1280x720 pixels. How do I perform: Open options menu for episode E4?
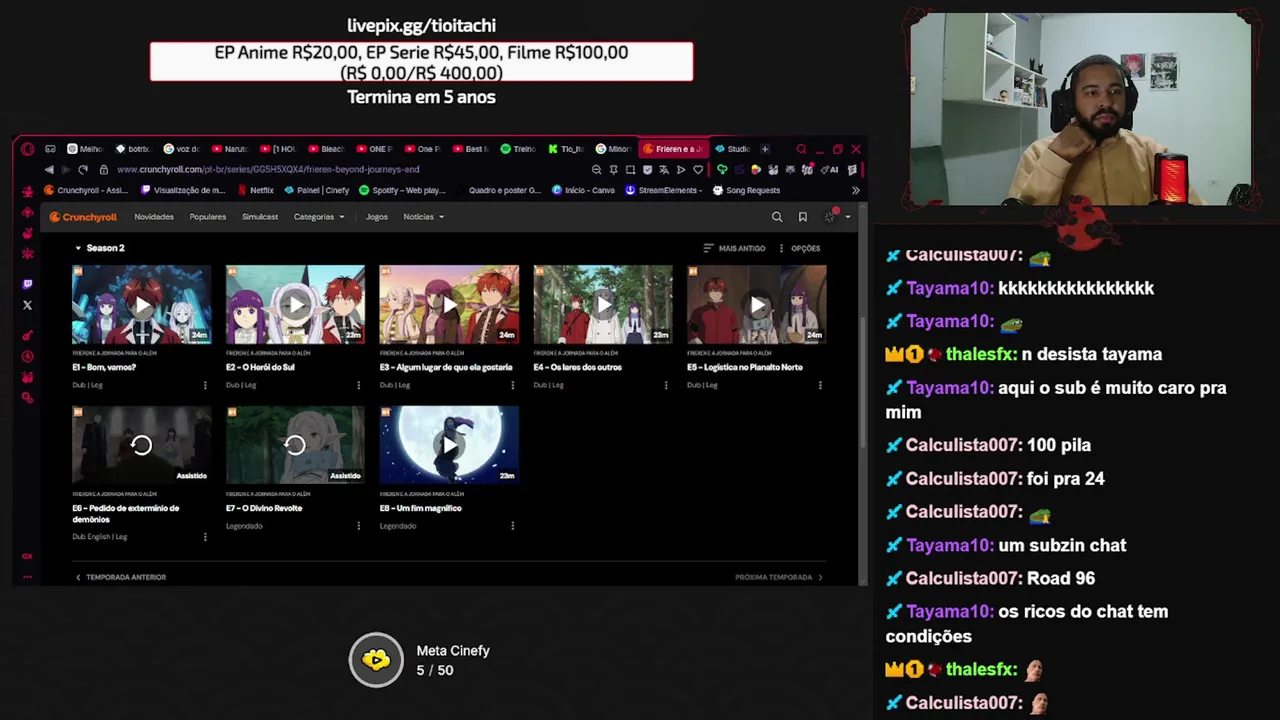pos(666,385)
